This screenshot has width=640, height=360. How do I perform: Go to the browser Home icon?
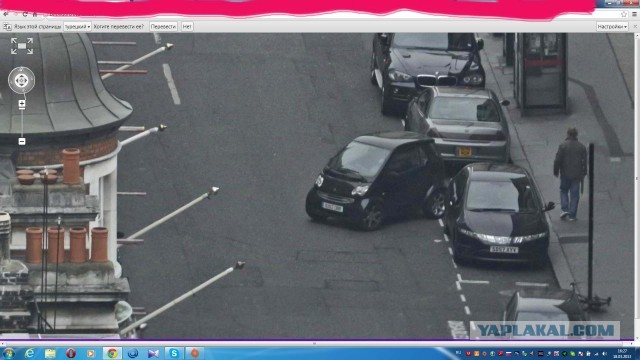[35, 14]
